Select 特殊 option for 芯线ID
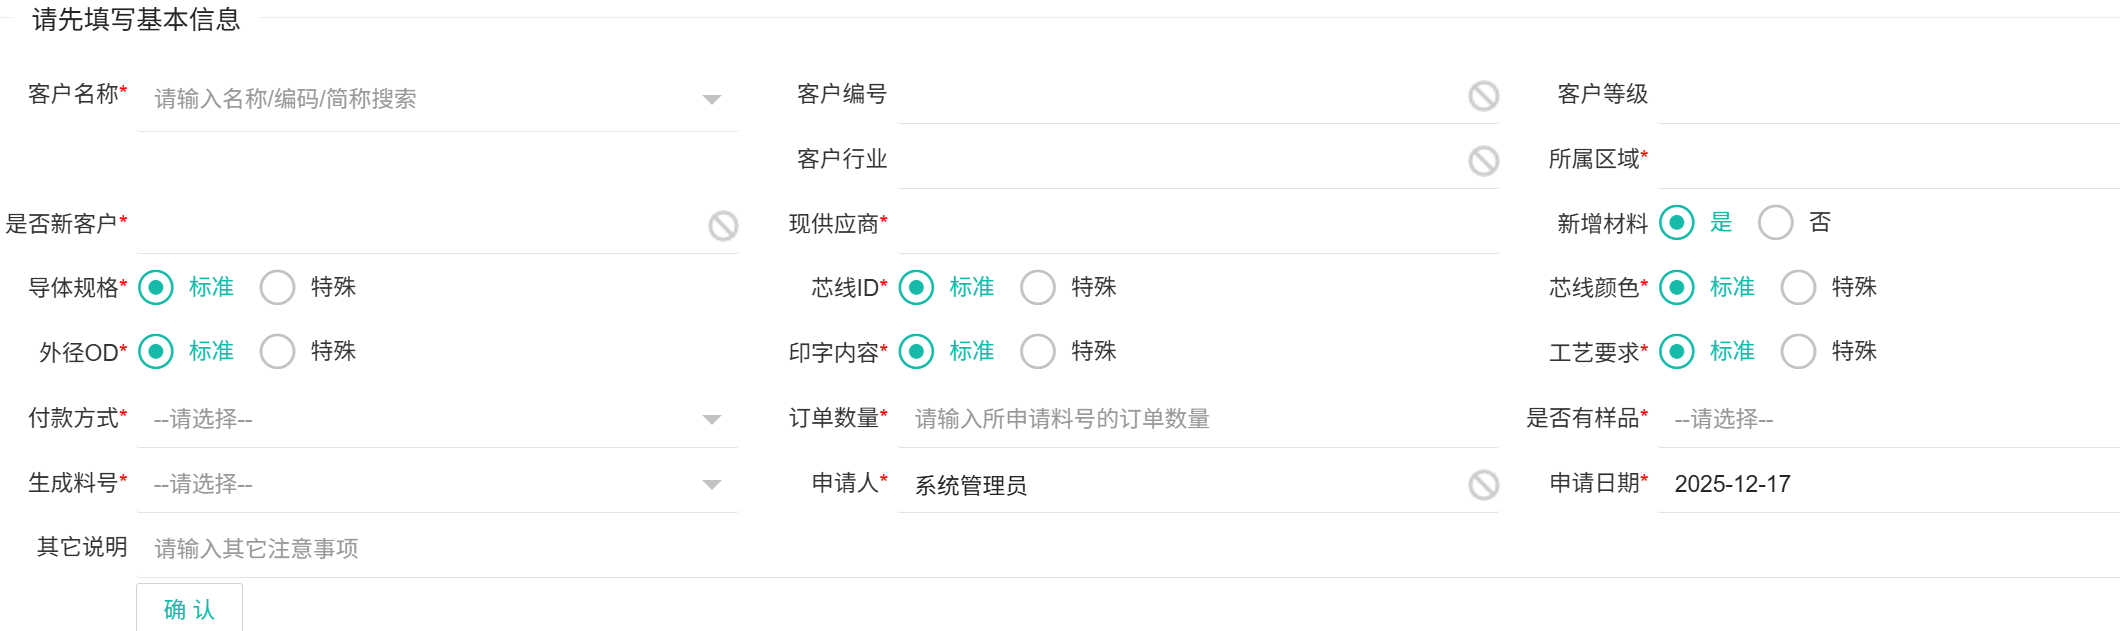2120x631 pixels. click(1038, 288)
